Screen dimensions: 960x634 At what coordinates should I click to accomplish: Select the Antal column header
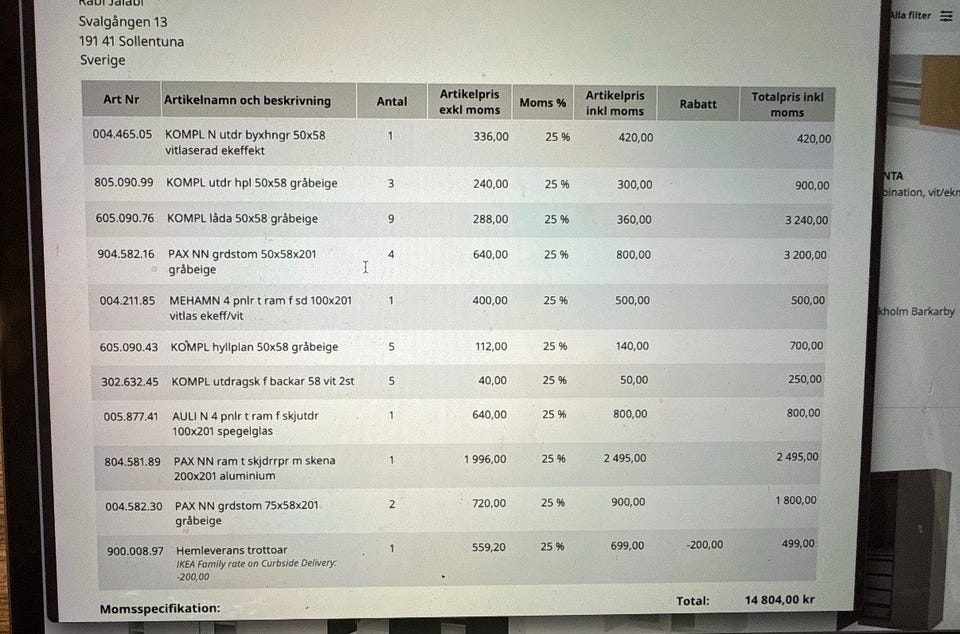coord(391,101)
